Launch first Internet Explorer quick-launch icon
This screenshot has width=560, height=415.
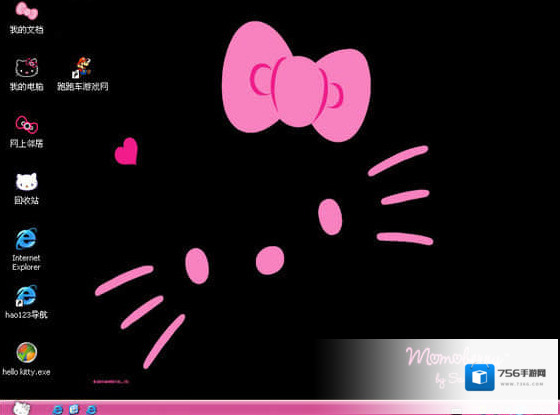pyautogui.click(x=57, y=409)
